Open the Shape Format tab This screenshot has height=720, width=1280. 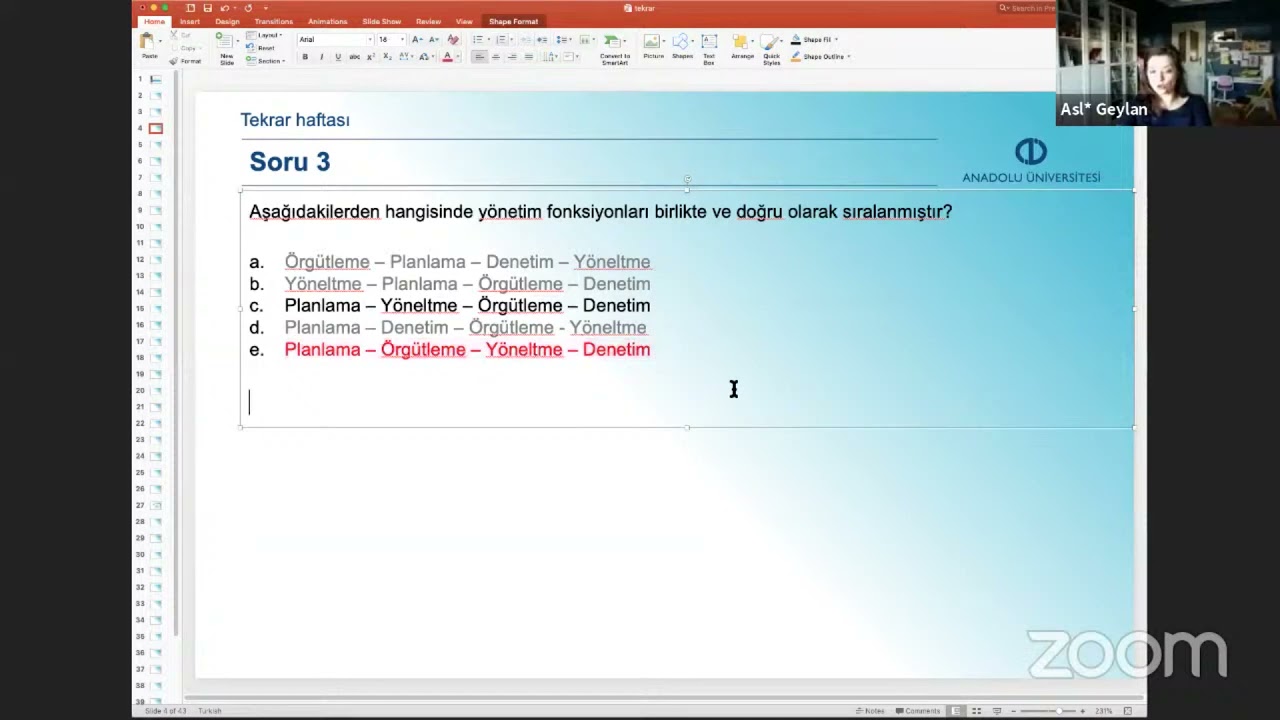pyautogui.click(x=513, y=22)
